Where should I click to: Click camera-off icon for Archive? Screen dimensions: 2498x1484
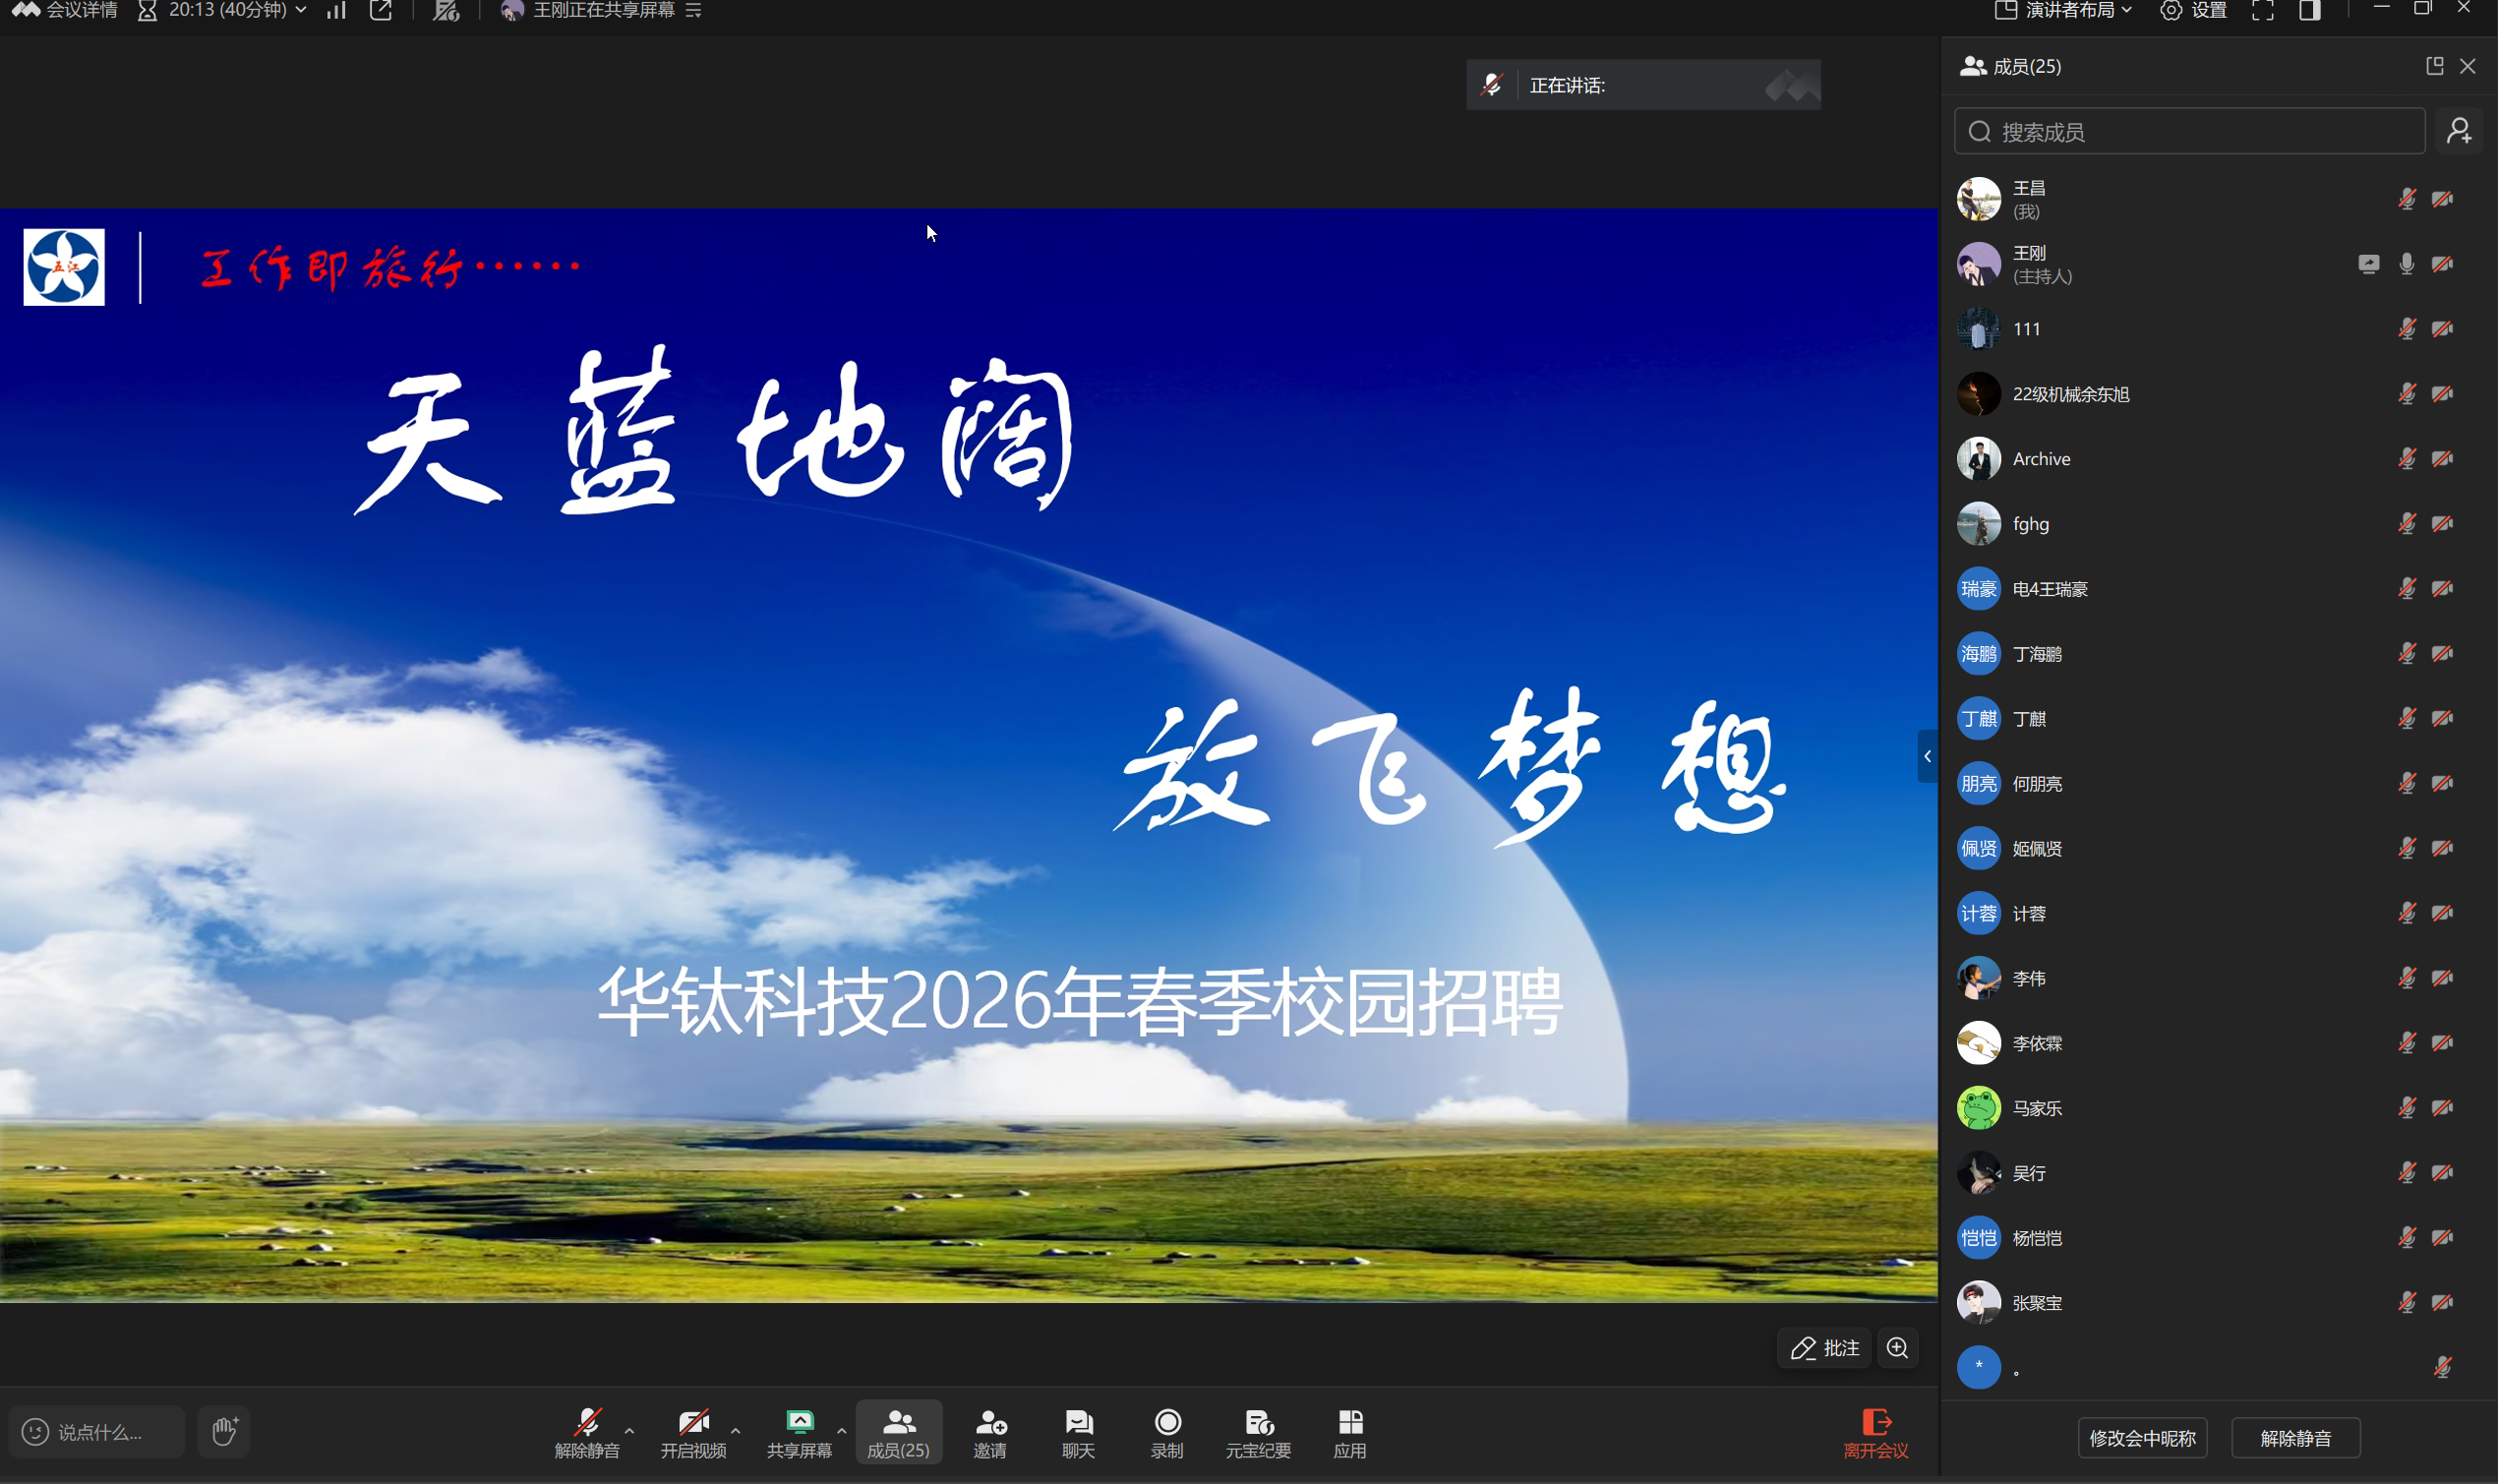pyautogui.click(x=2443, y=459)
